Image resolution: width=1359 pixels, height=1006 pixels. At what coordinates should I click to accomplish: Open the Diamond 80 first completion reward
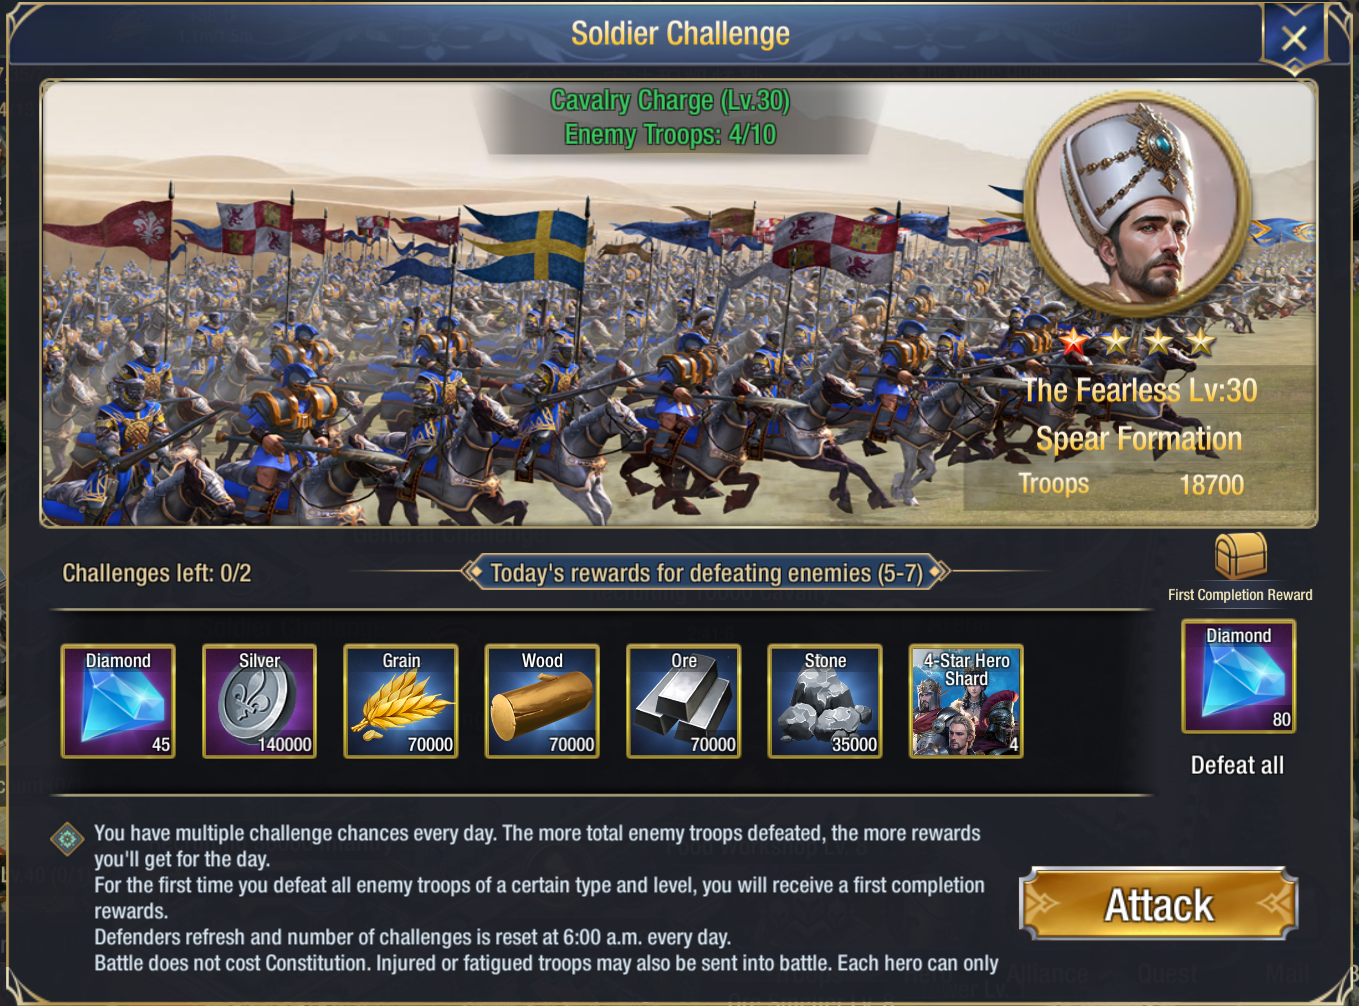click(1239, 676)
